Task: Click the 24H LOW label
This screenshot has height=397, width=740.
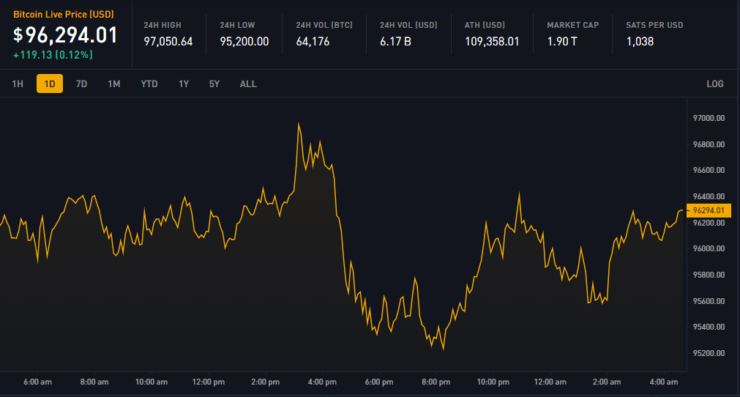Action: click(x=237, y=25)
